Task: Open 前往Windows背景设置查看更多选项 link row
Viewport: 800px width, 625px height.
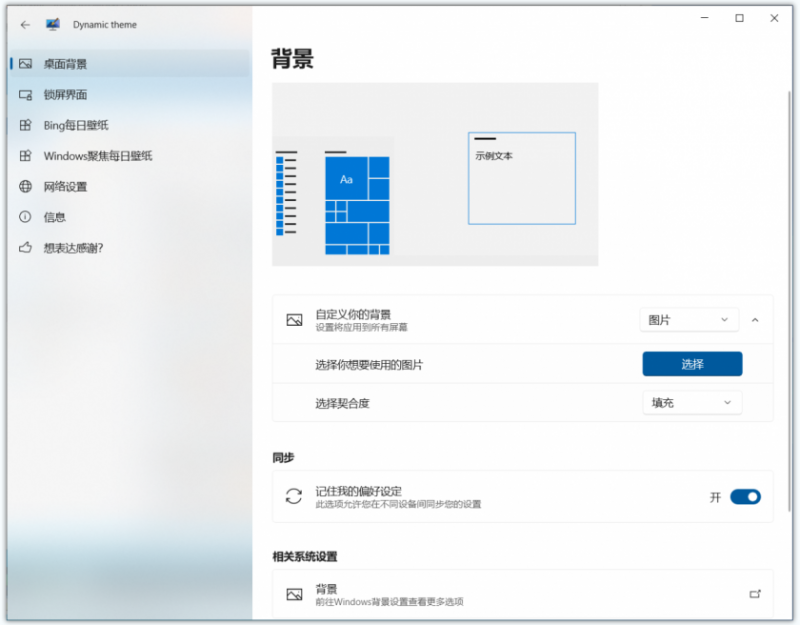Action: point(523,594)
